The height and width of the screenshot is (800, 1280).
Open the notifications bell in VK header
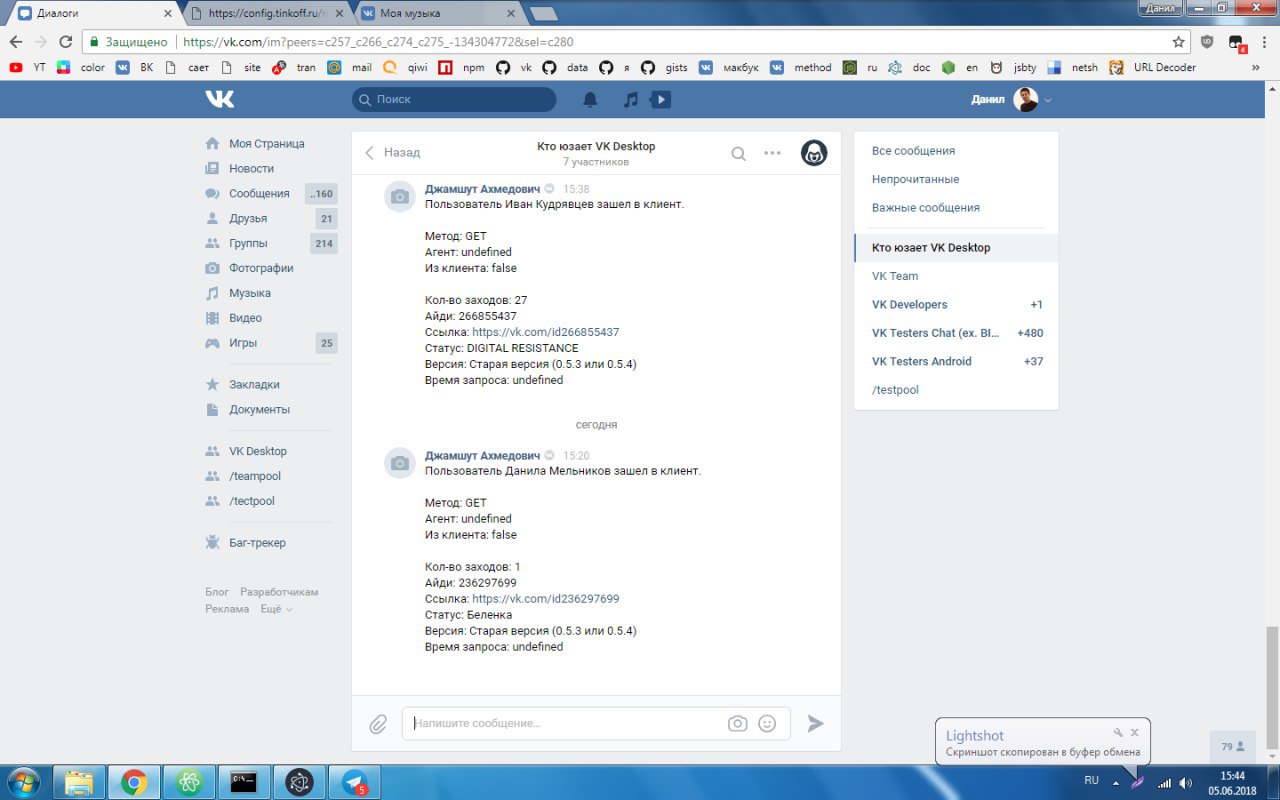591,99
